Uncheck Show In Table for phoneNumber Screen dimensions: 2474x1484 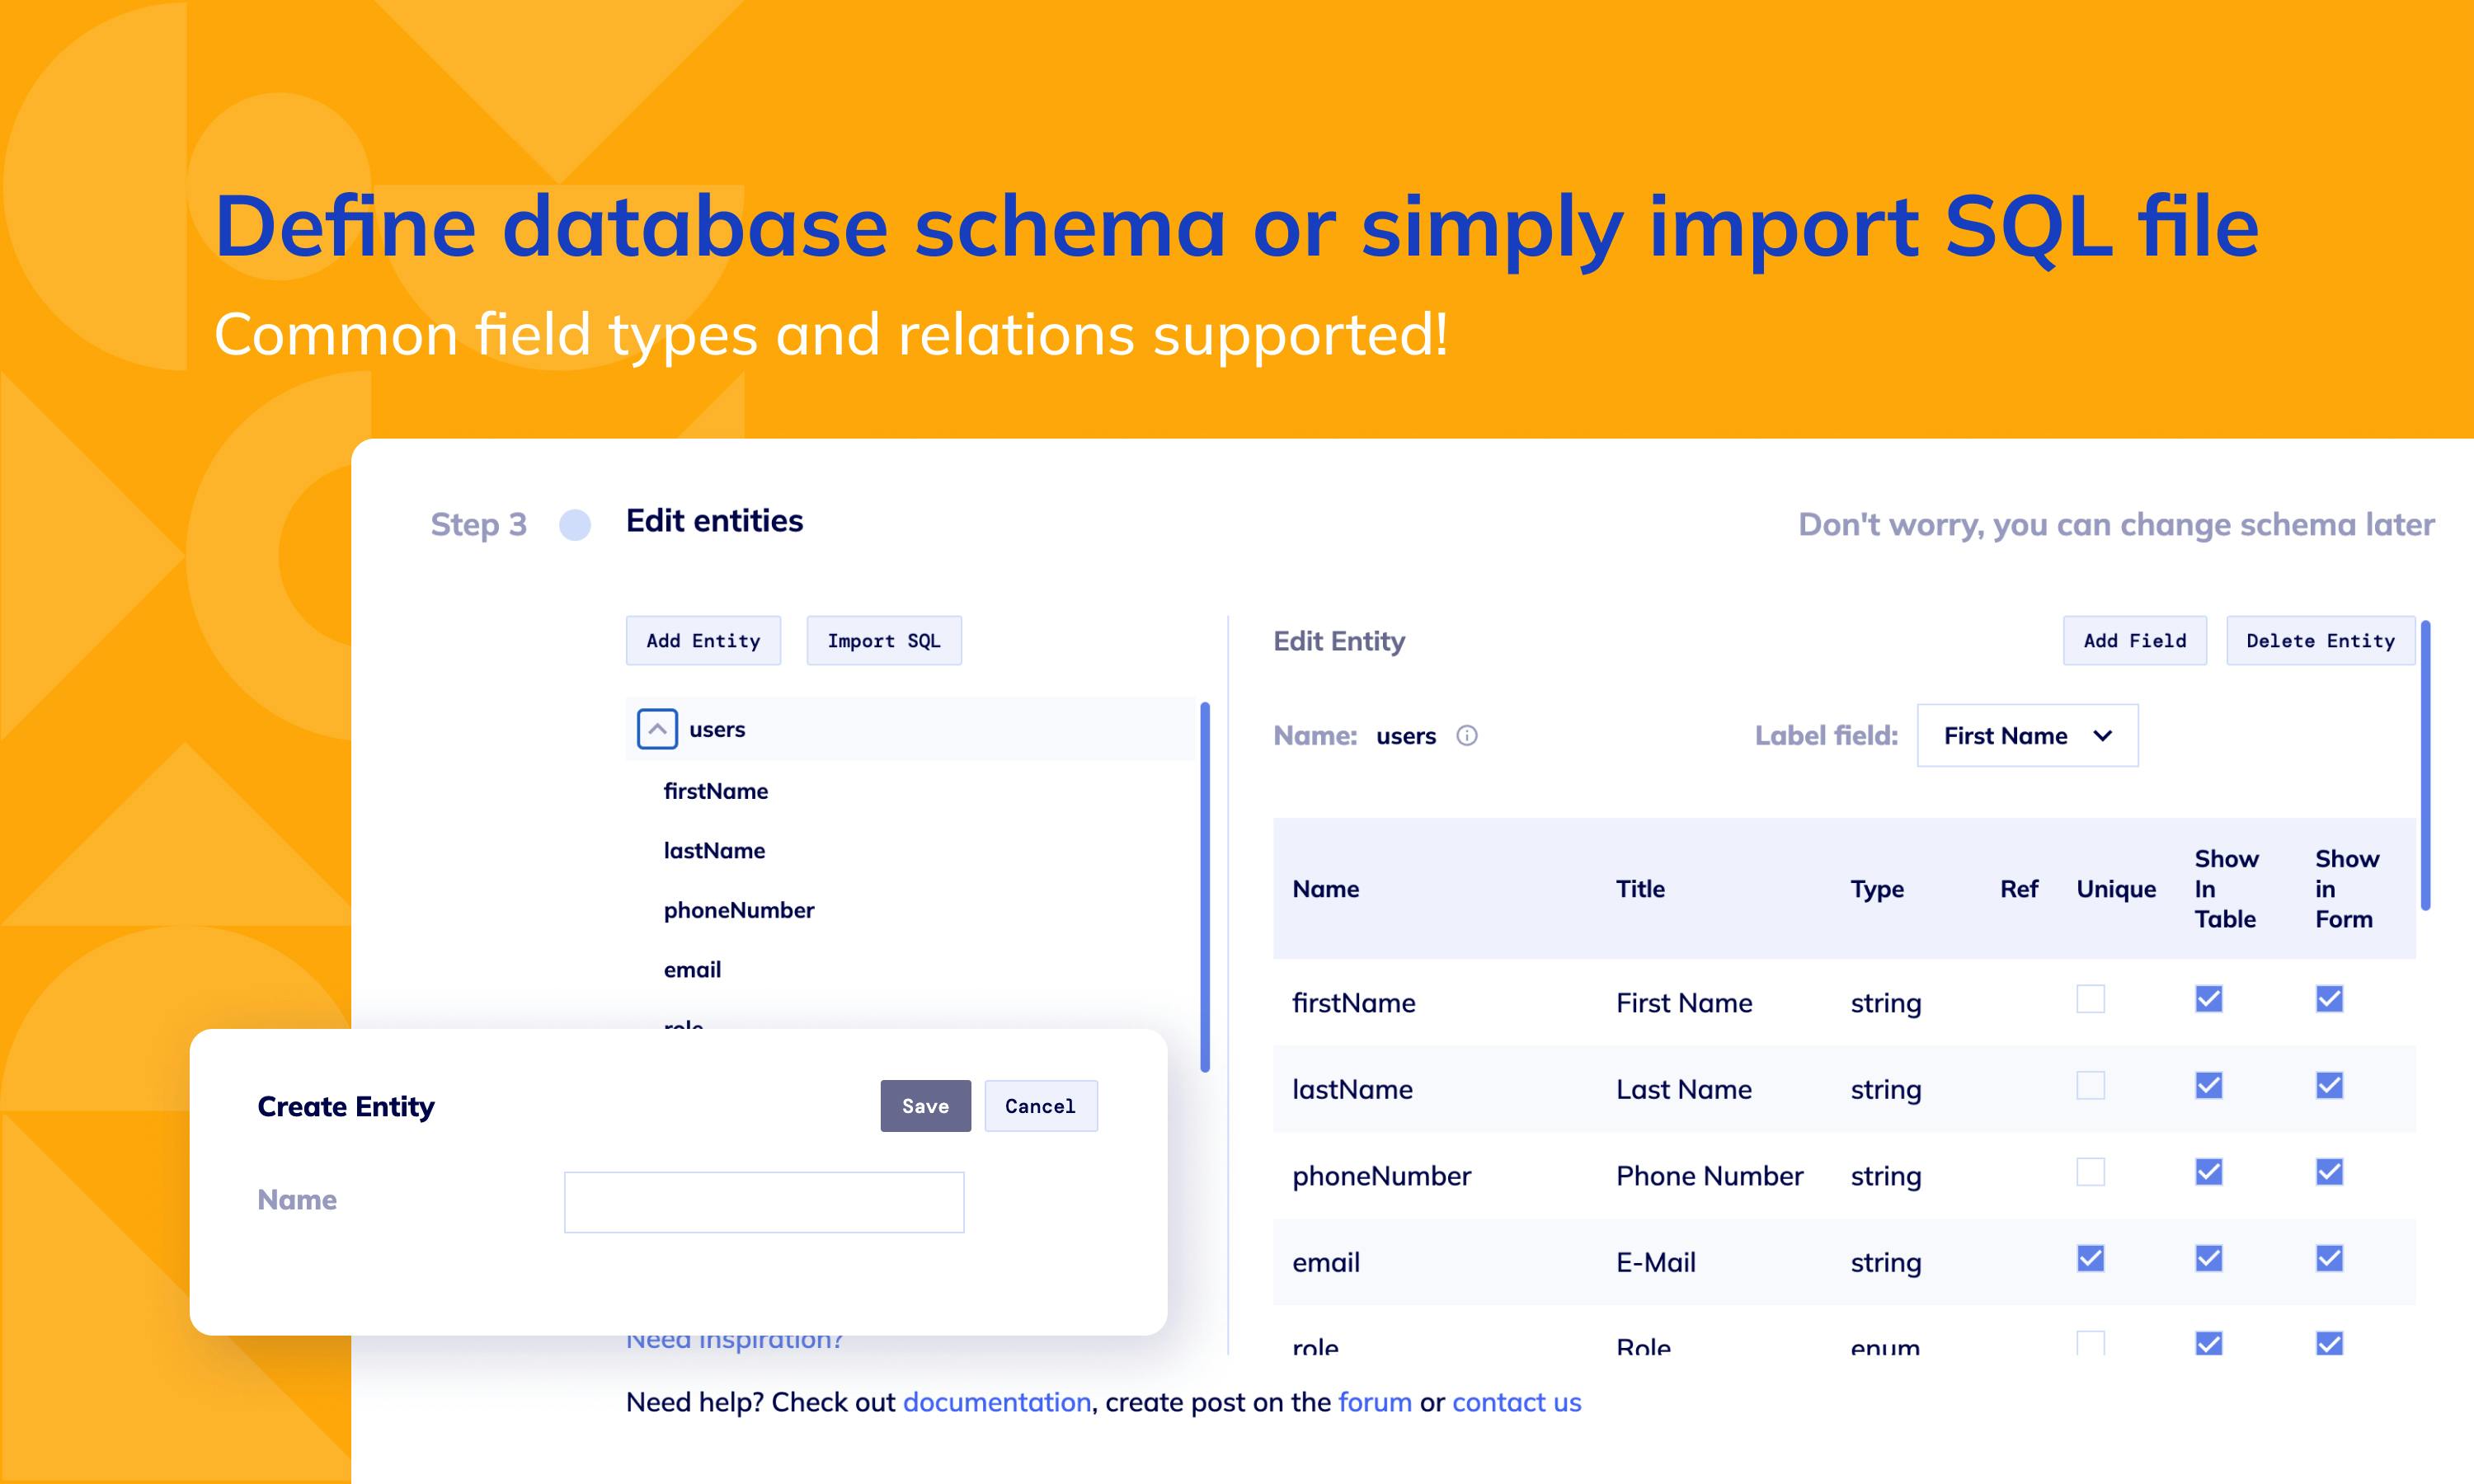coord(2209,1172)
